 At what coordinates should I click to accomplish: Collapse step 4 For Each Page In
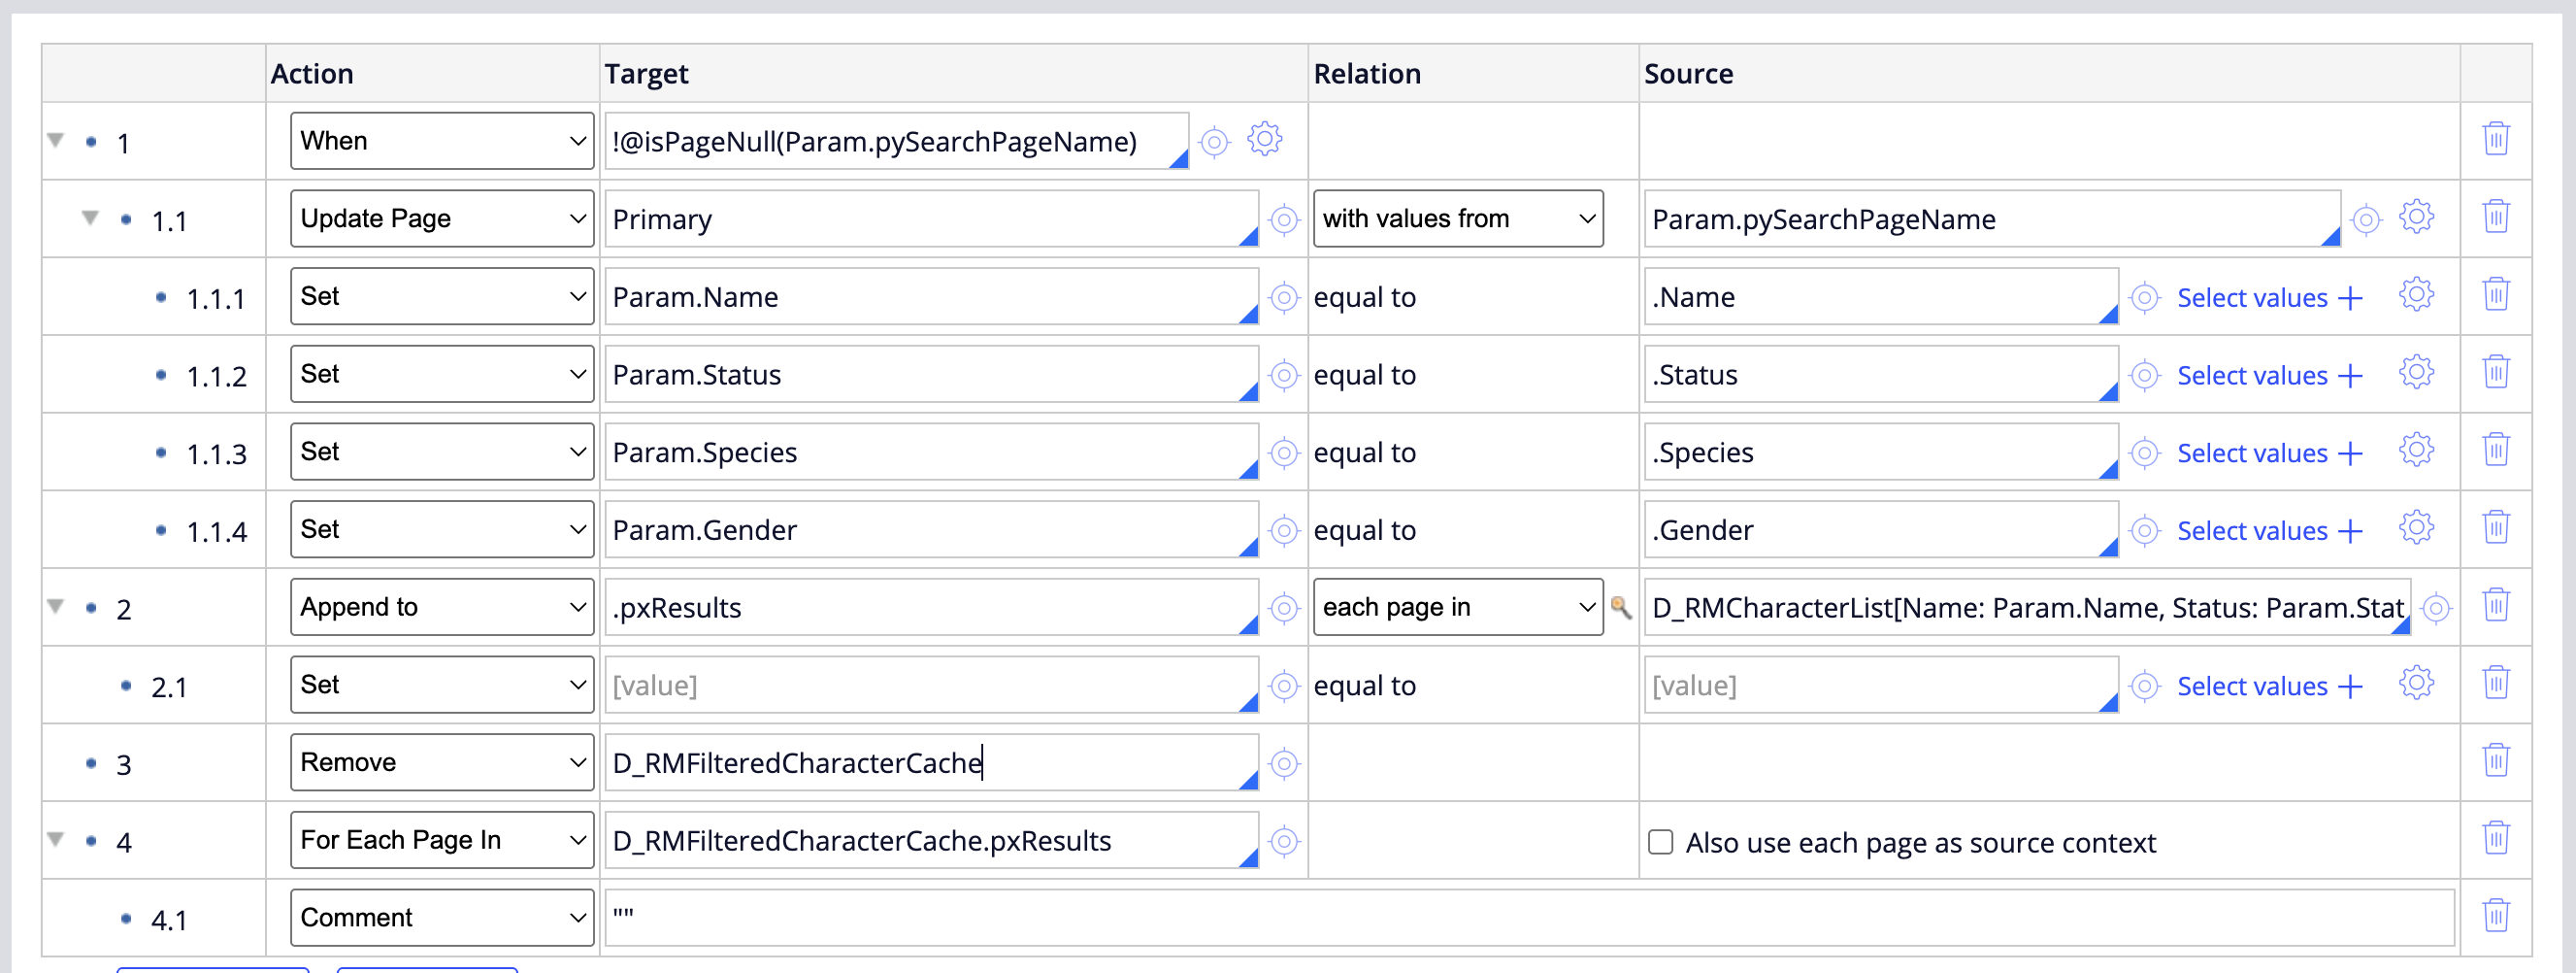pos(56,840)
